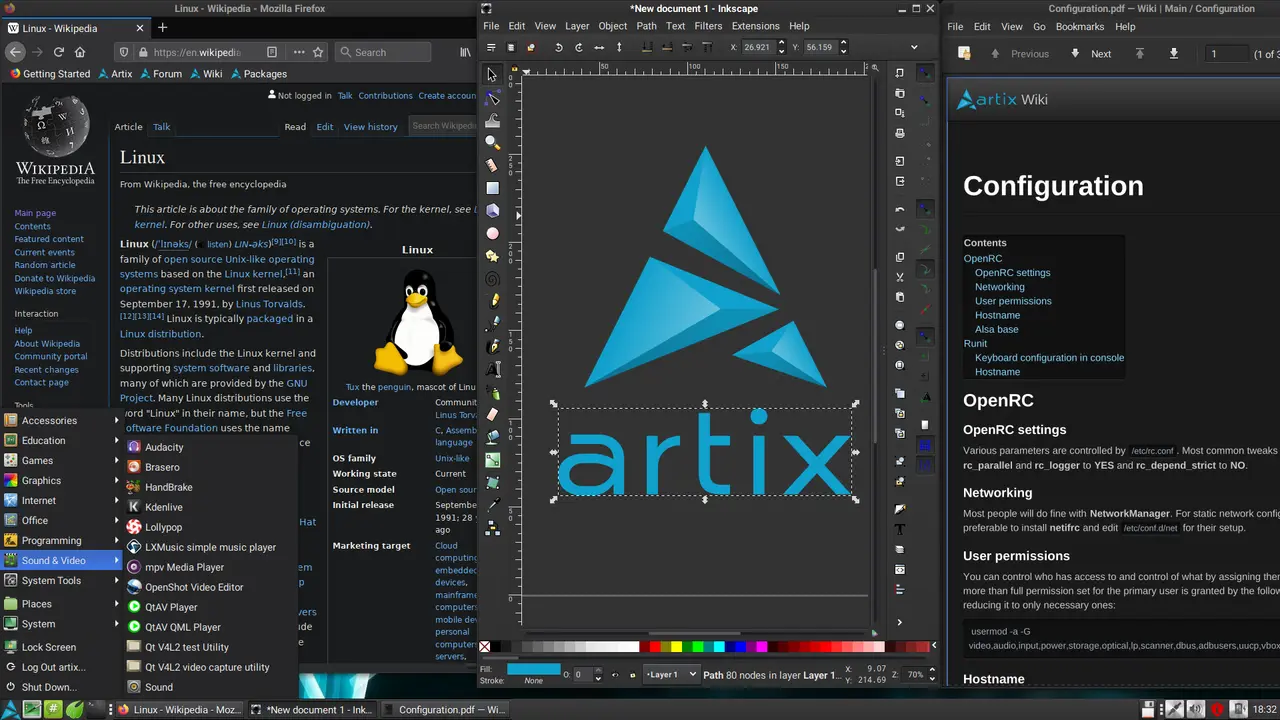Click the Forum bookmark in Firefox
1280x720 pixels.
tap(160, 74)
